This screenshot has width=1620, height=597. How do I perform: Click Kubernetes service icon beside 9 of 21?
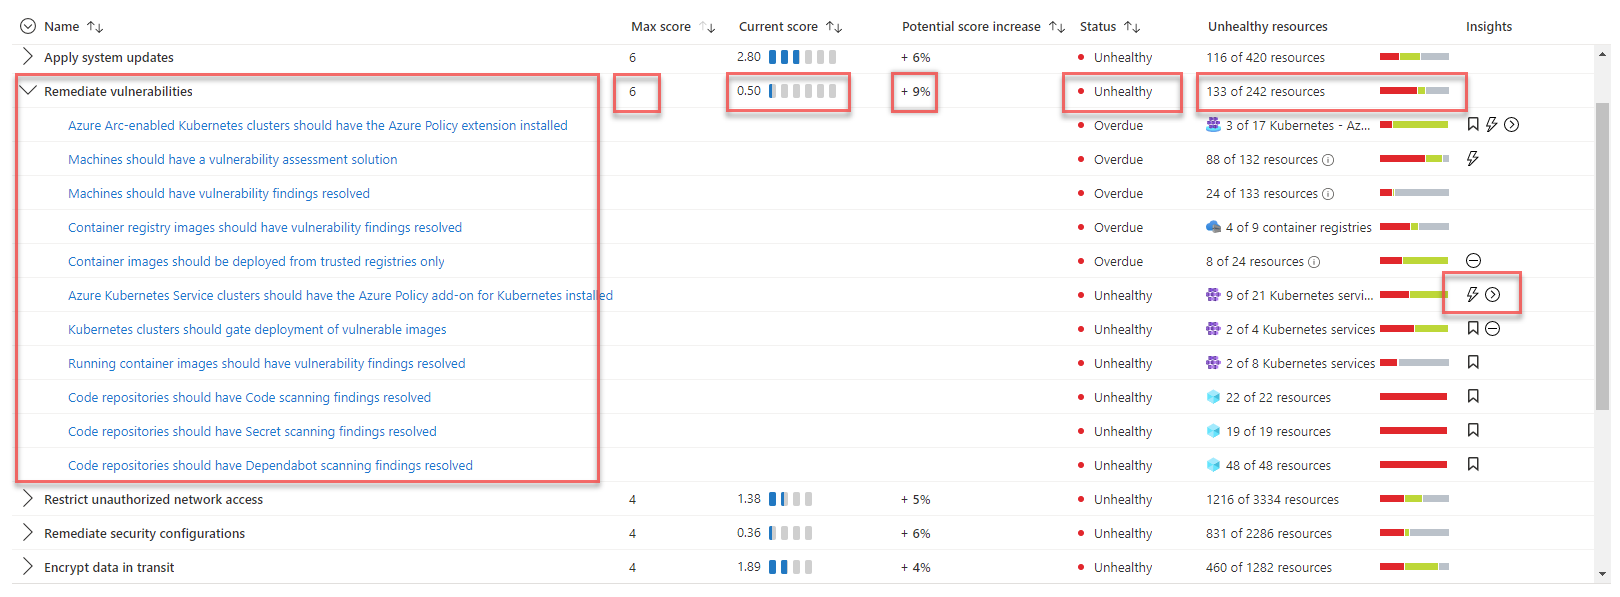(1213, 295)
